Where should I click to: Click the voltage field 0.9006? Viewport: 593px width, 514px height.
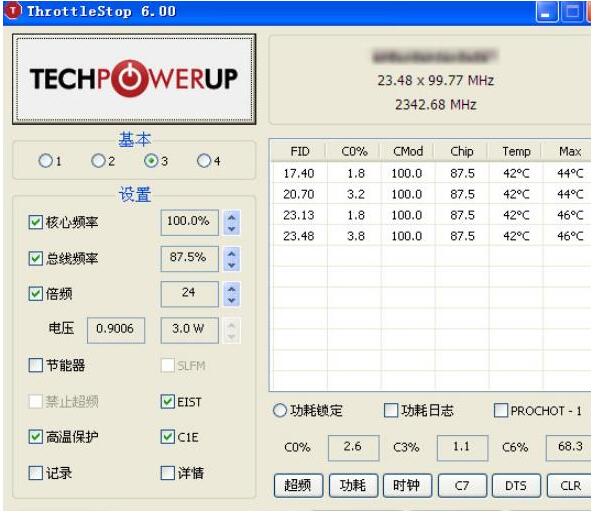(x=116, y=330)
